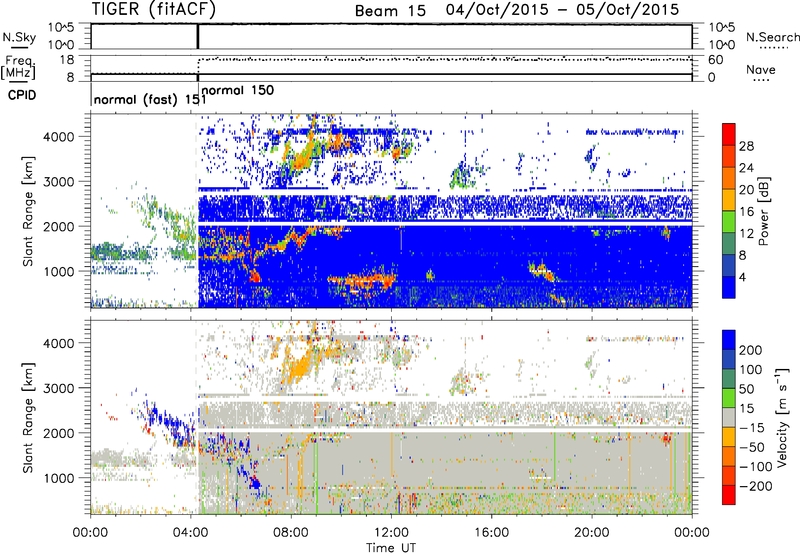800x554 pixels.
Task: Click the 'N.Search' legend label
Action: [x=772, y=37]
